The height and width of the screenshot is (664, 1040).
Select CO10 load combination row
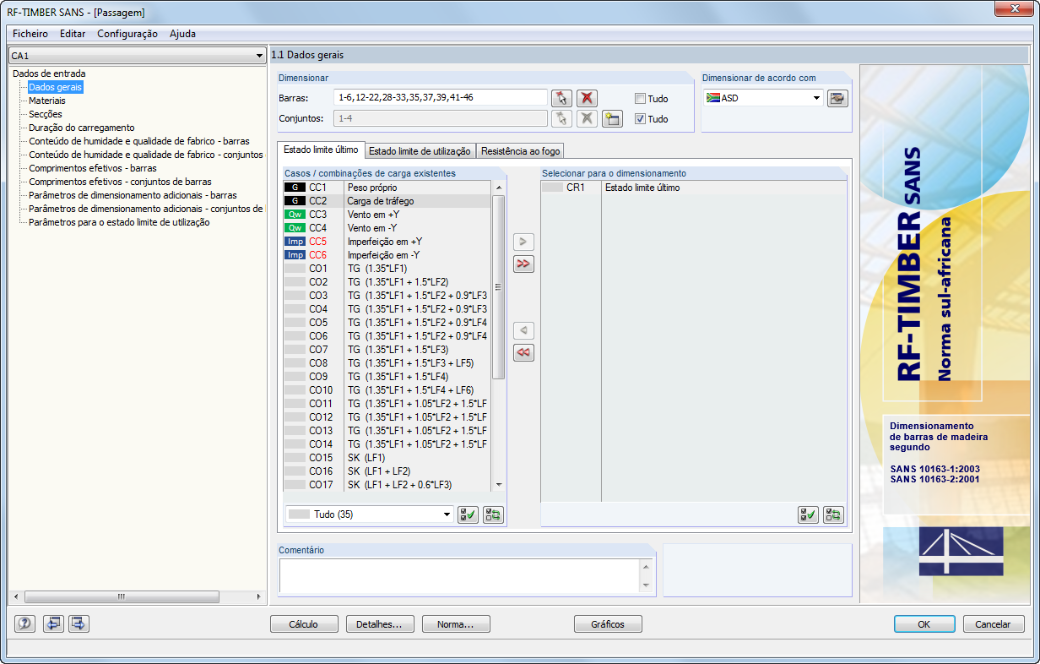387,390
